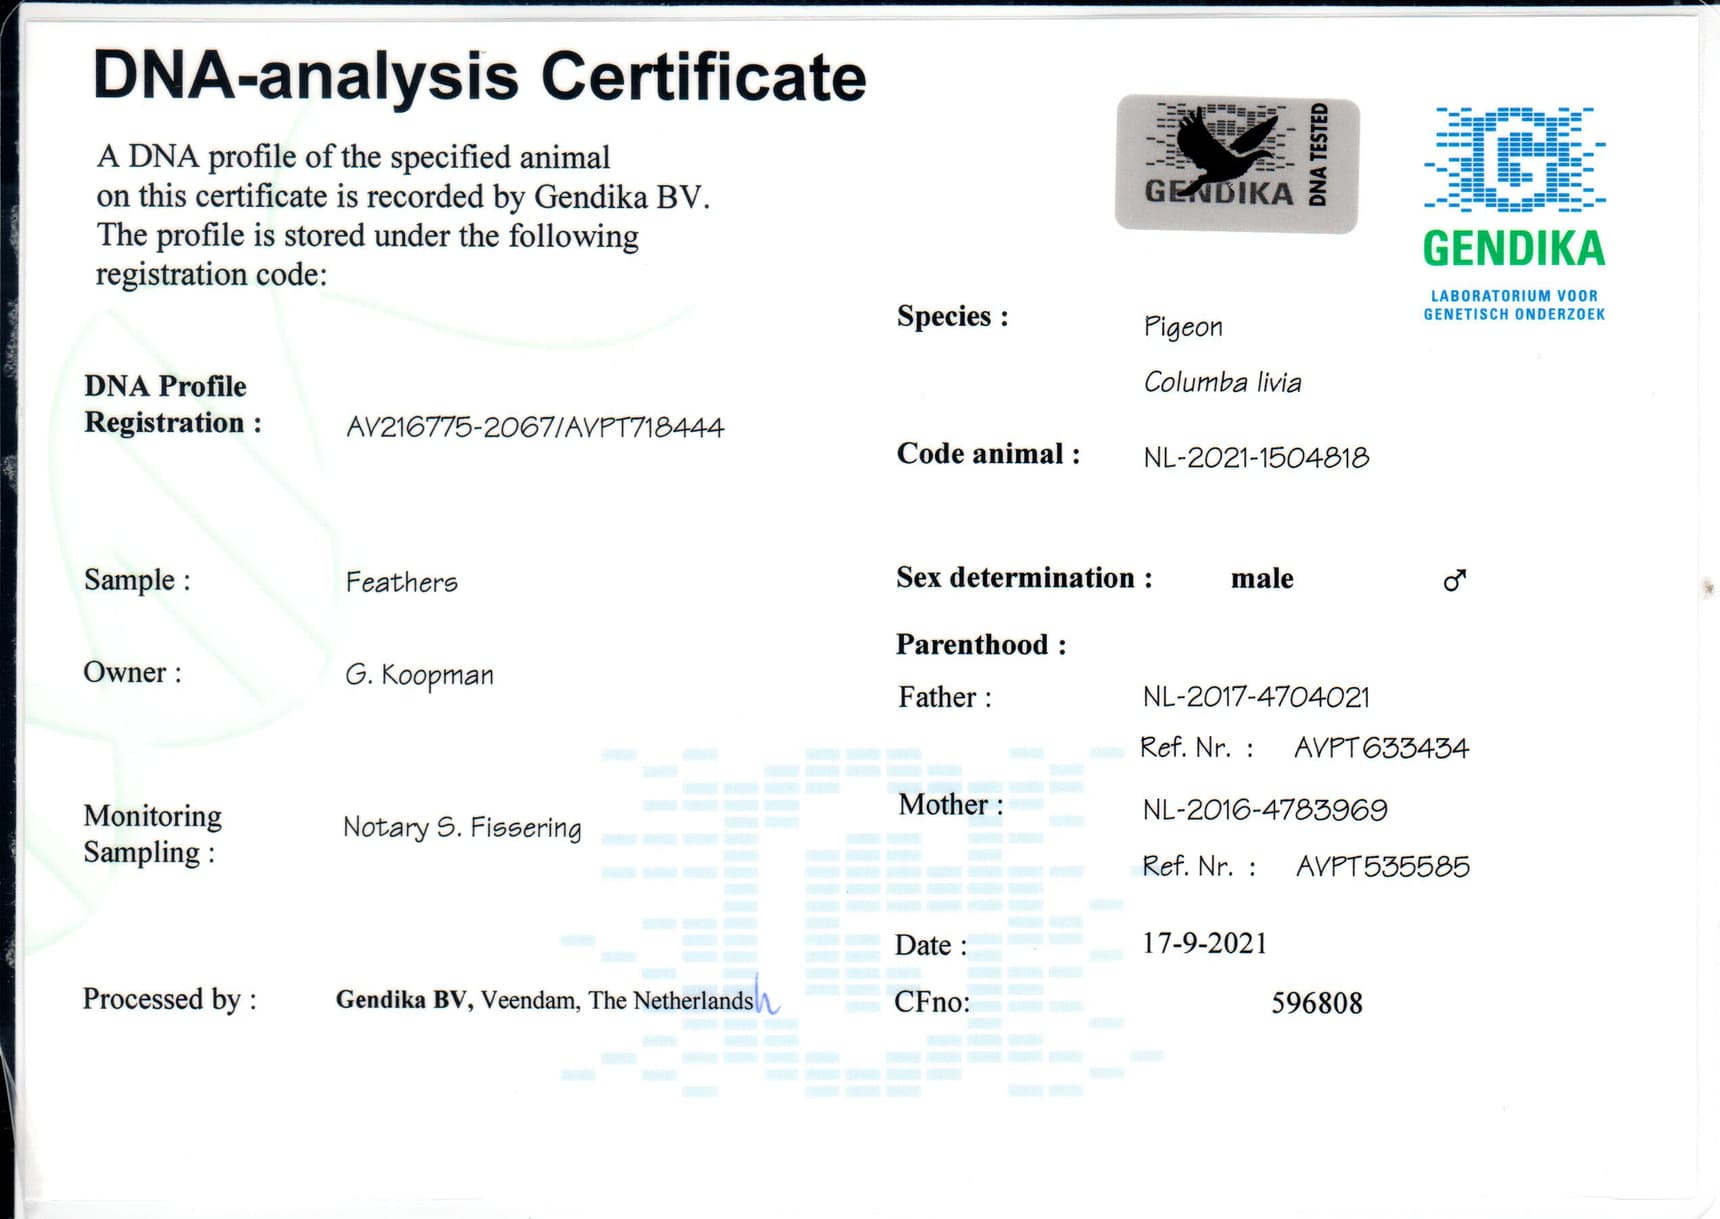Click the CFno value 596808
This screenshot has width=1720, height=1219.
click(1316, 1003)
